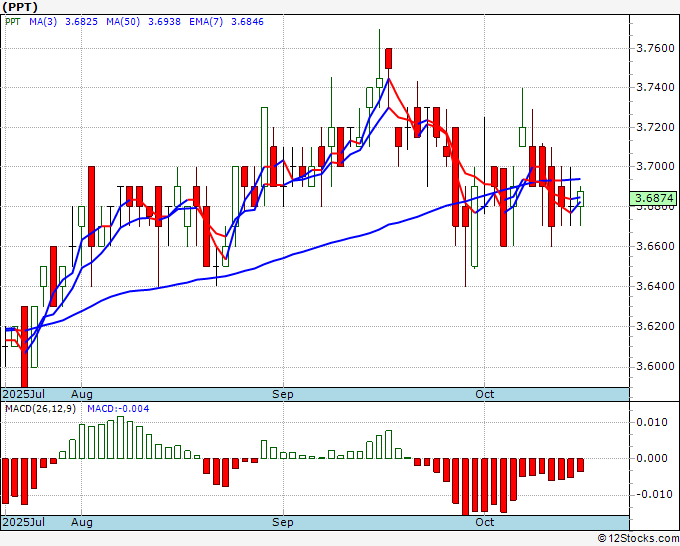680x546 pixels.
Task: Click the MA(50) legend label
Action: pyautogui.click(x=123, y=22)
